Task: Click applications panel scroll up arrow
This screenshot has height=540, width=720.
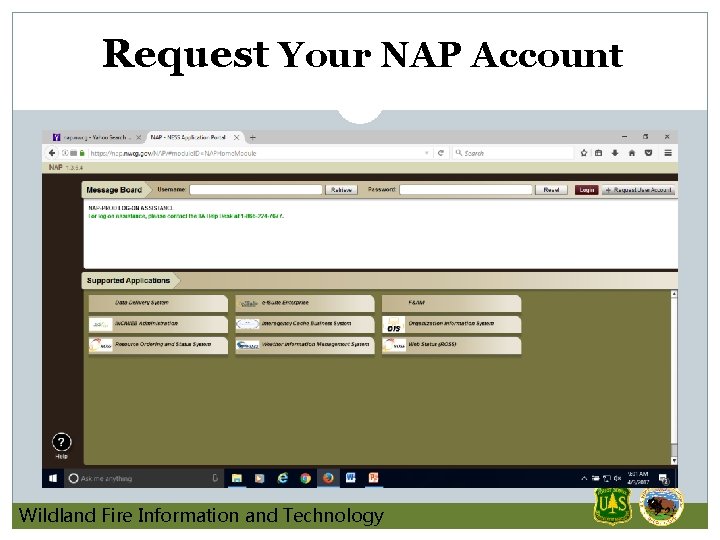Action: [x=674, y=293]
